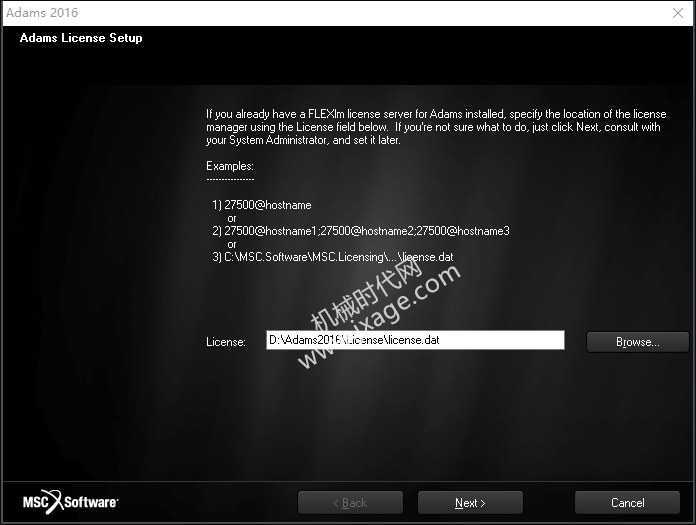Click the FLEXlm instruction paragraph
Image resolution: width=696 pixels, height=525 pixels.
coord(436,127)
